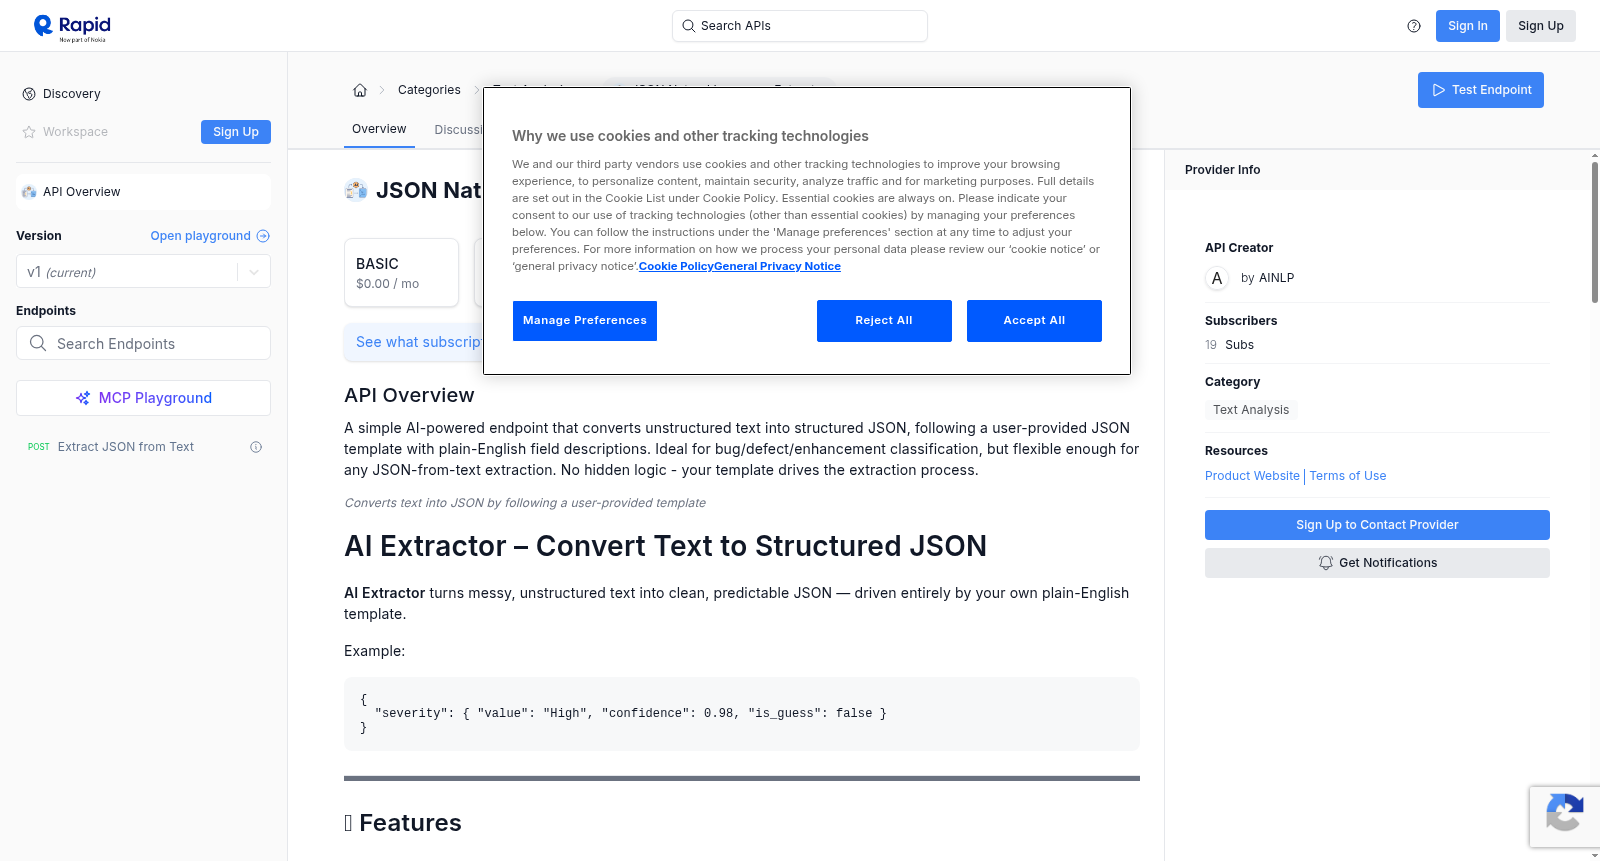Select the BASIC $0.00 plan card

pos(401,272)
